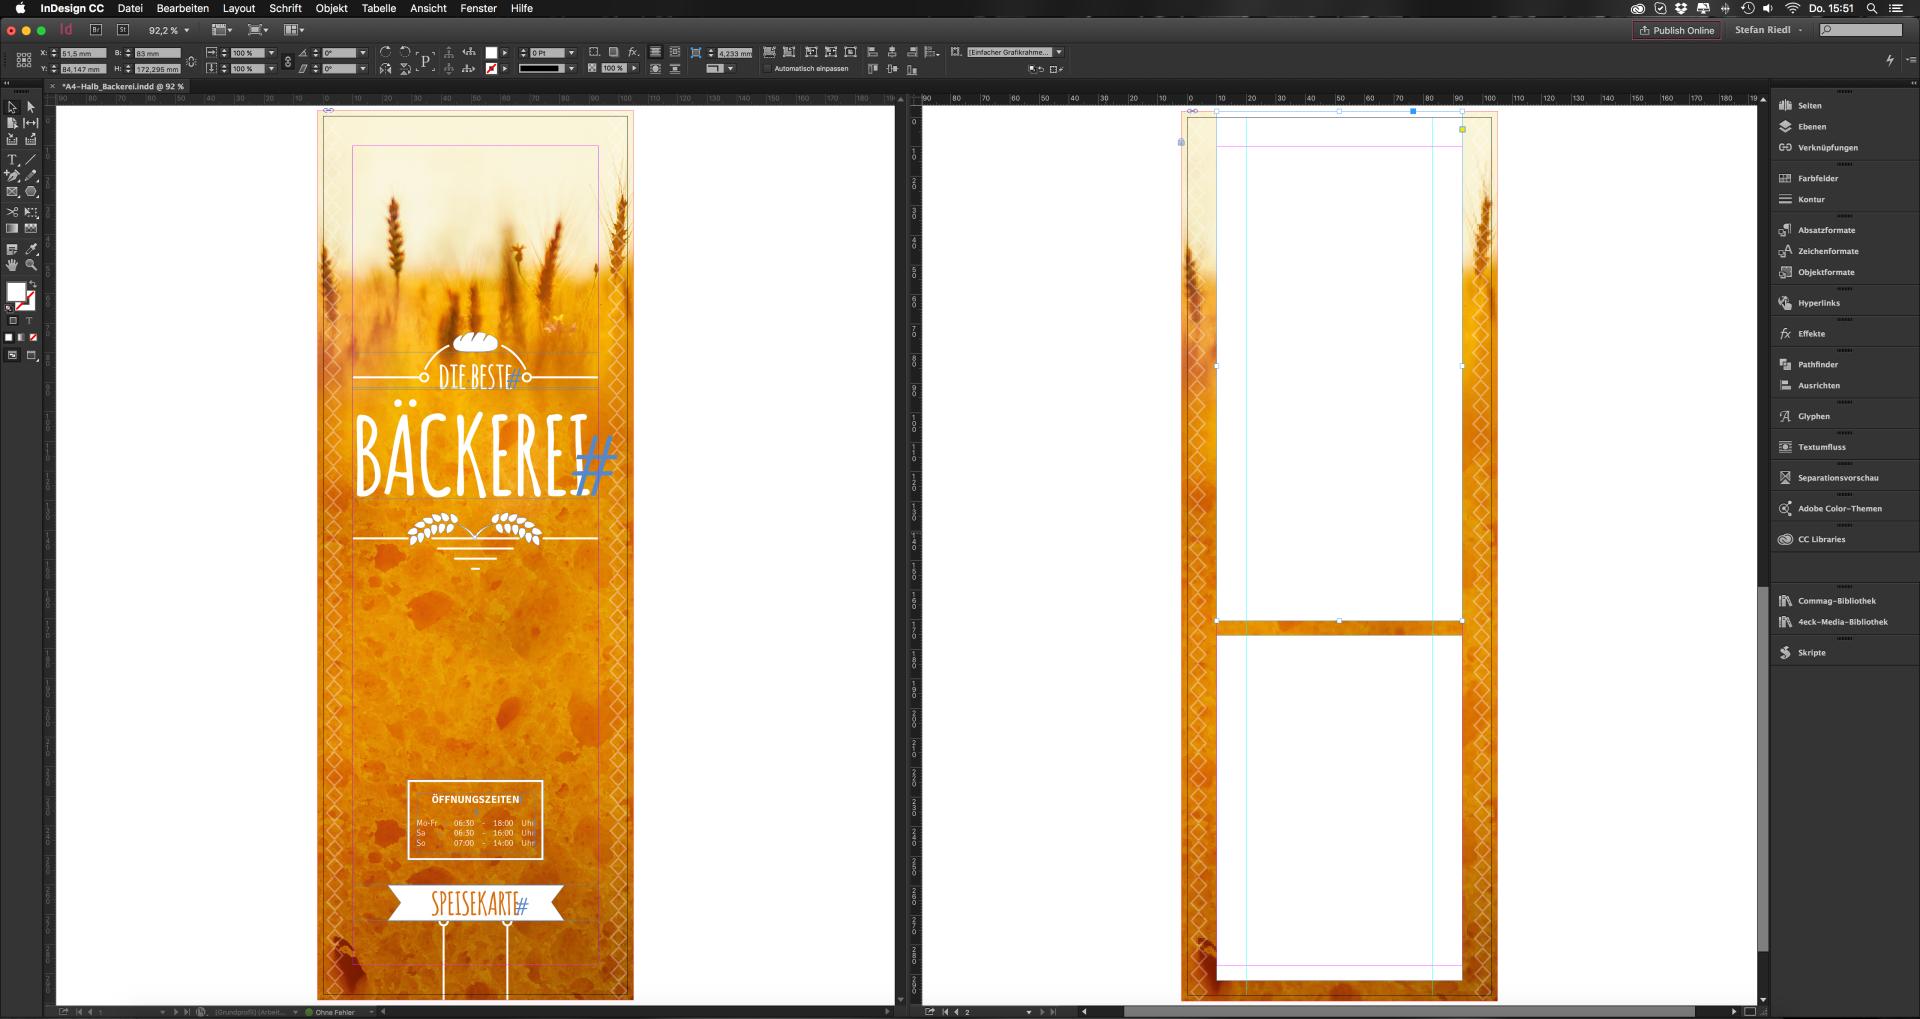Open the Stefan Riedl workspace dropdown
1920x1019 pixels.
[x=1768, y=30]
